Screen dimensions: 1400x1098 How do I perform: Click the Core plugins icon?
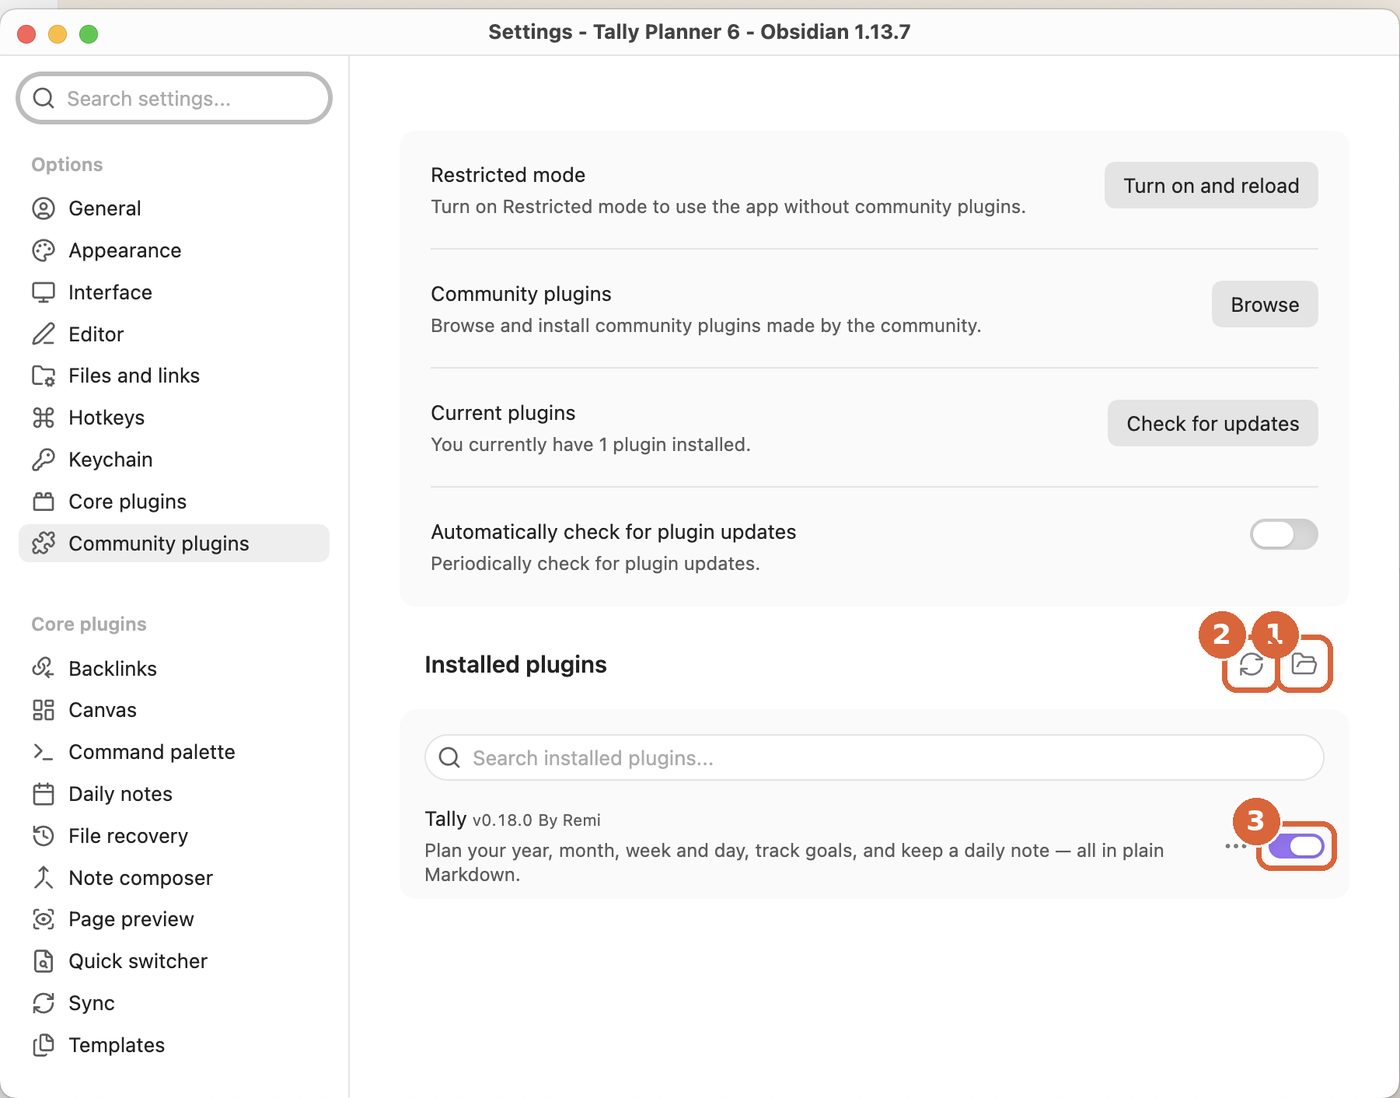point(43,502)
